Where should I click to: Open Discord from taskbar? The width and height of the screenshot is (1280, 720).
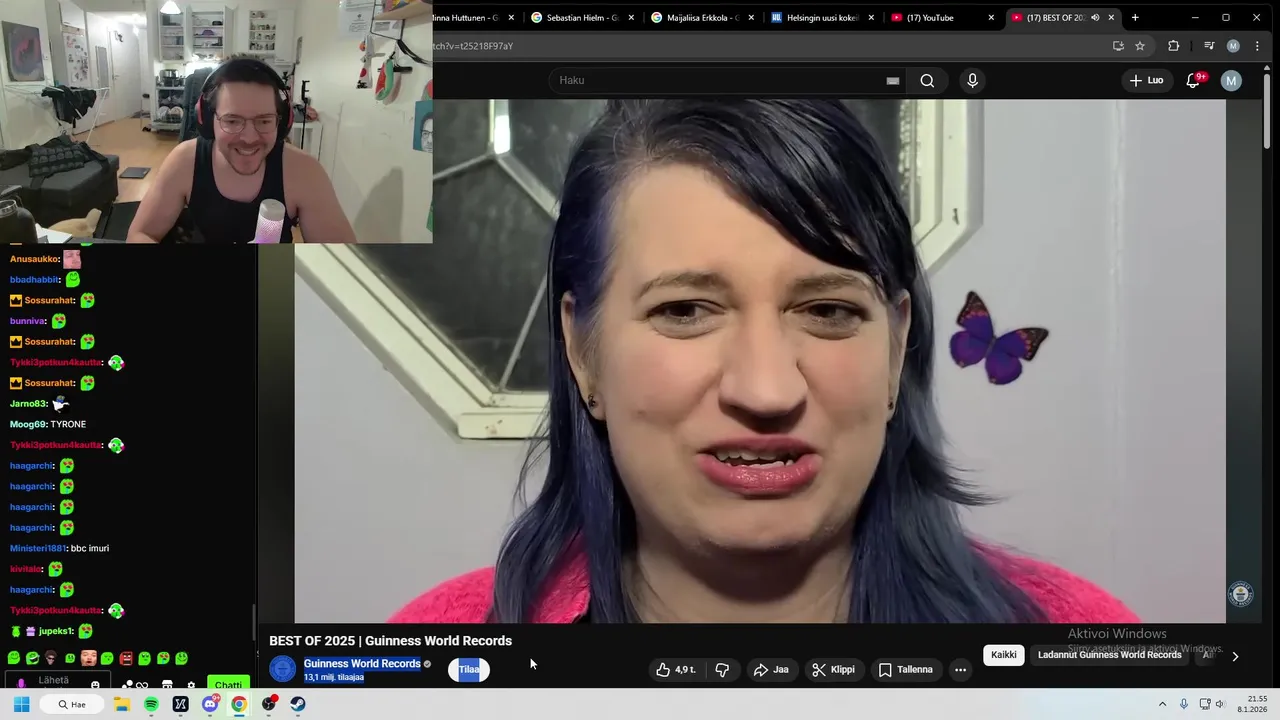click(x=210, y=704)
